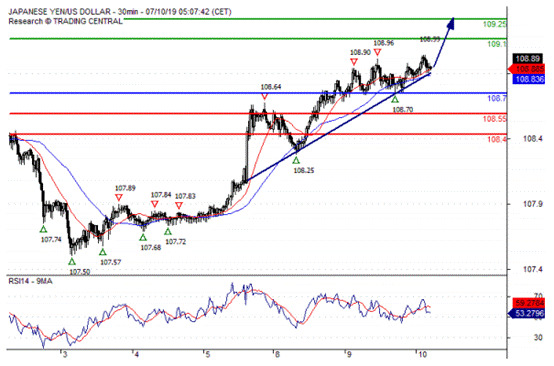554x366 pixels.
Task: Click the red 59.2784 RSI value tag
Action: pos(528,303)
